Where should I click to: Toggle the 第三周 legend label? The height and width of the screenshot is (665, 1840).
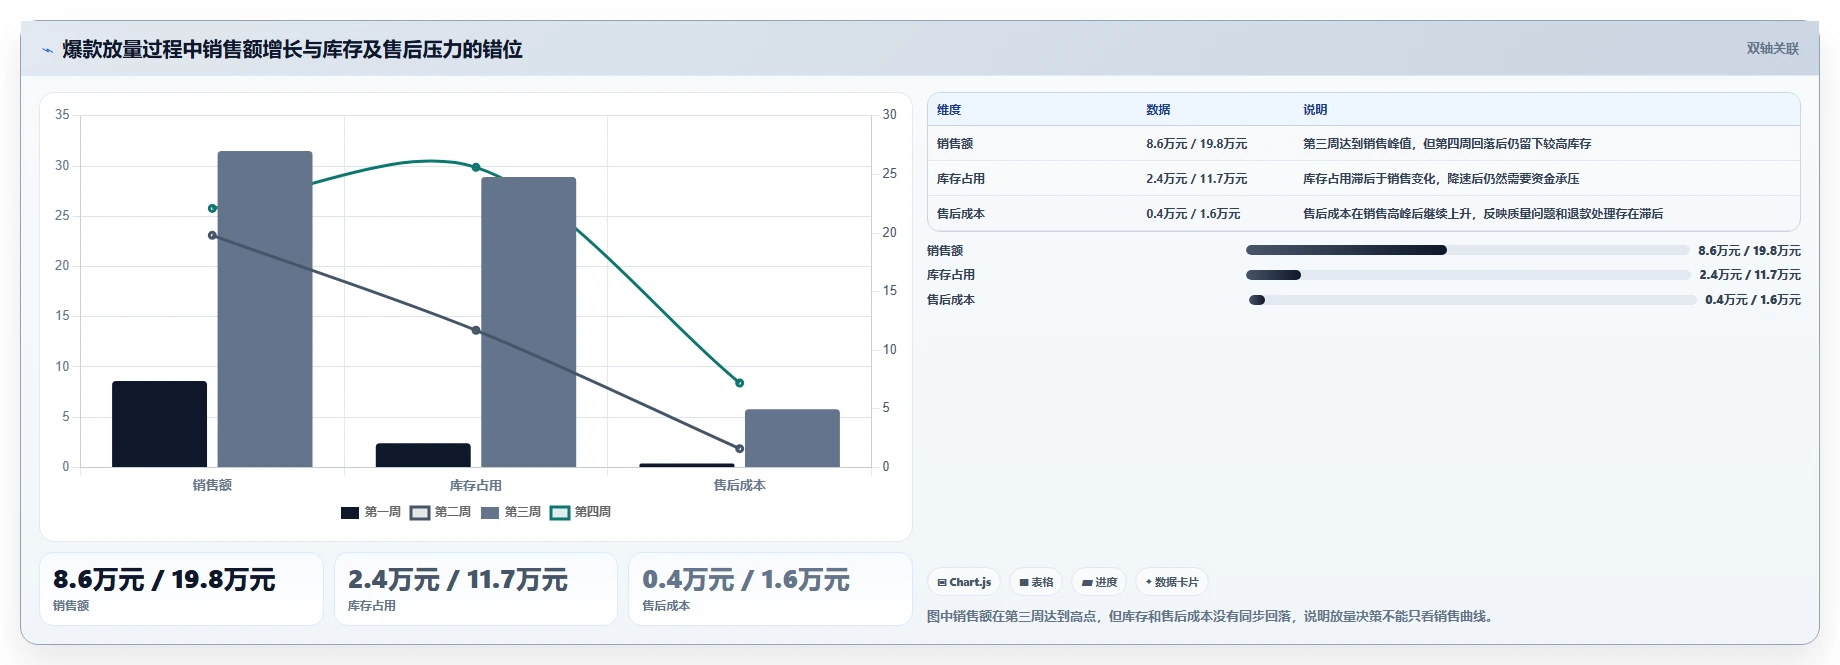(x=522, y=512)
